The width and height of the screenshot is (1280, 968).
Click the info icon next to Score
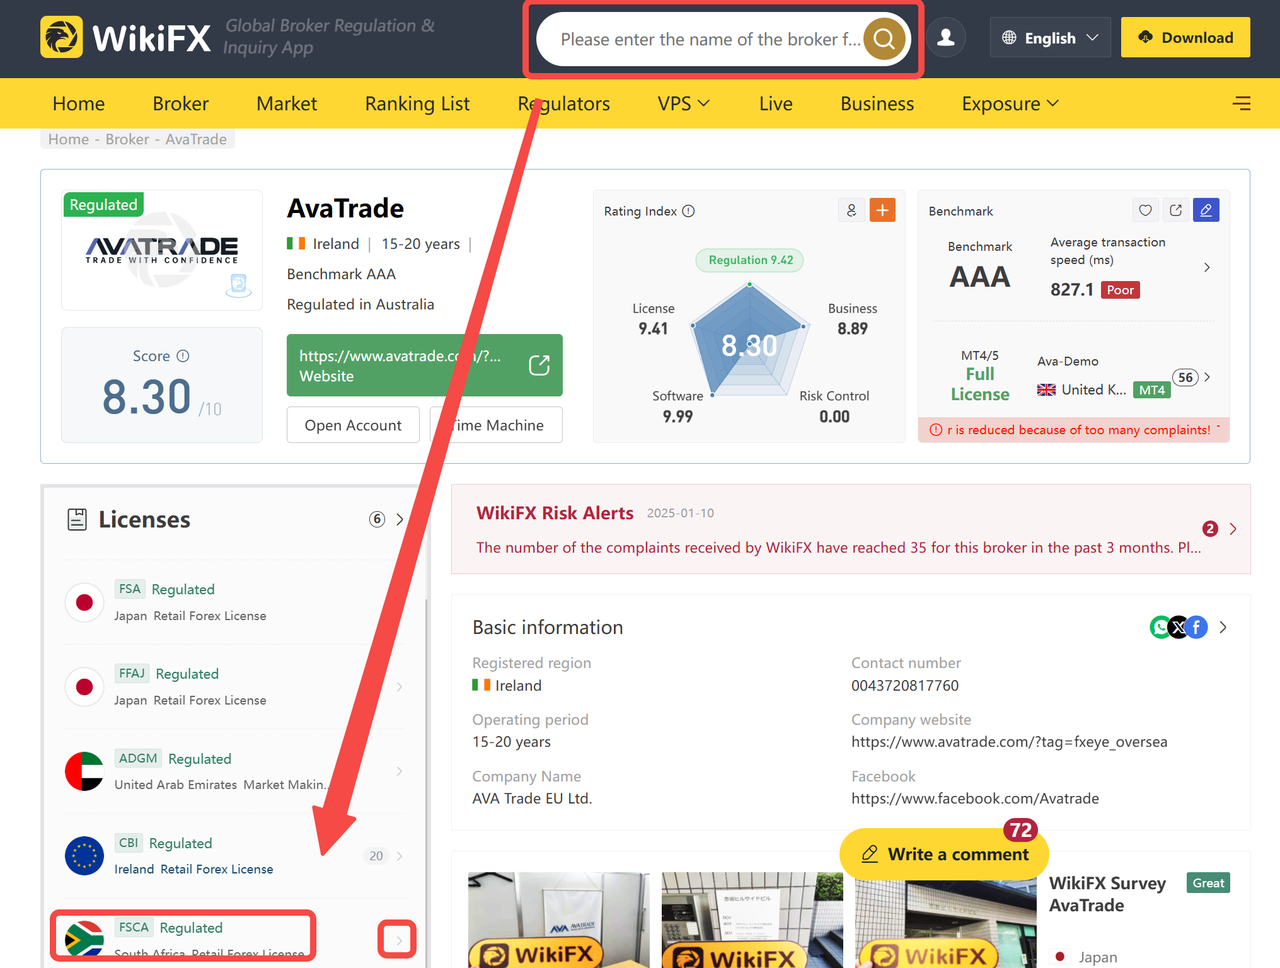tap(183, 356)
